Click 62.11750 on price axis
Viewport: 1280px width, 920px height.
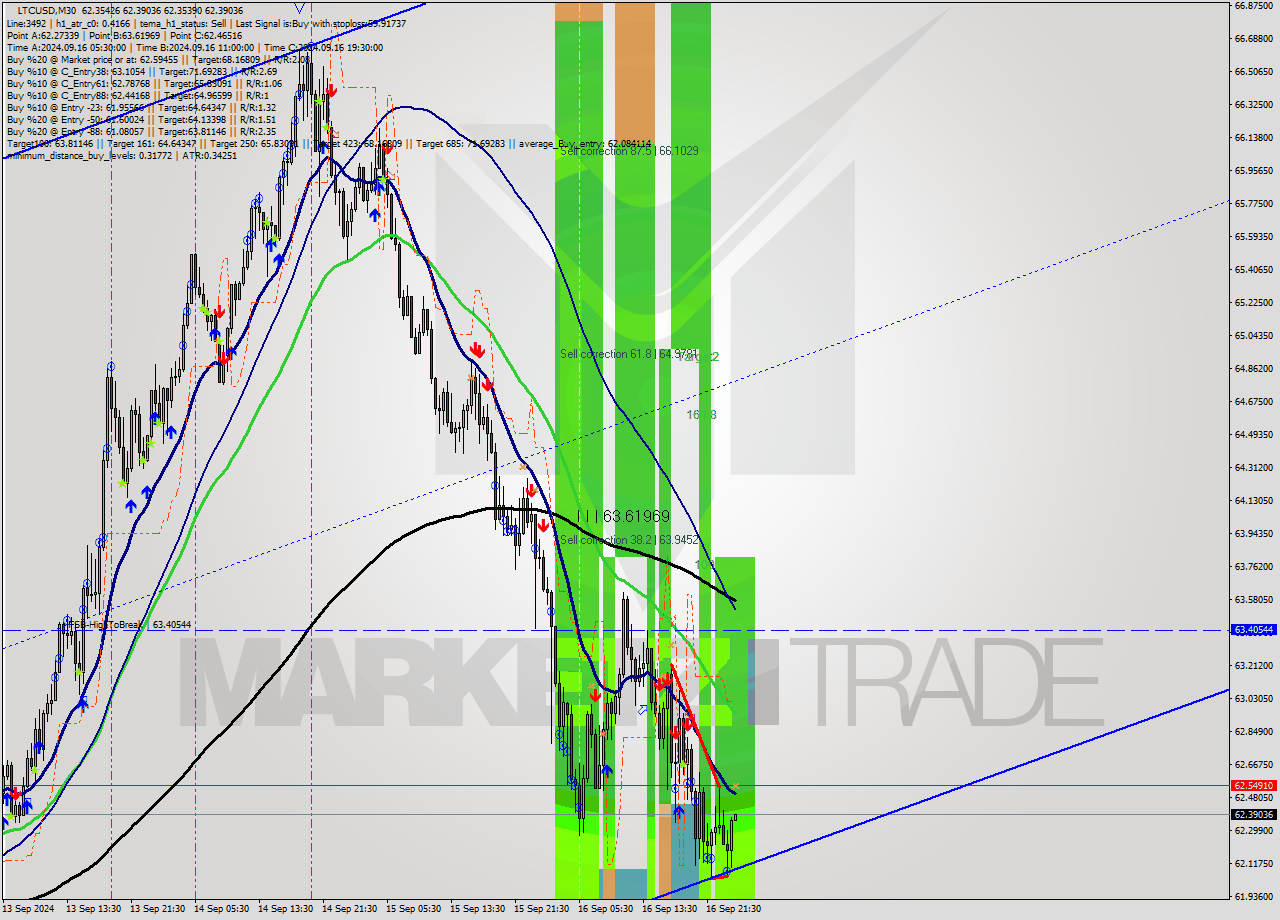(x=1253, y=863)
